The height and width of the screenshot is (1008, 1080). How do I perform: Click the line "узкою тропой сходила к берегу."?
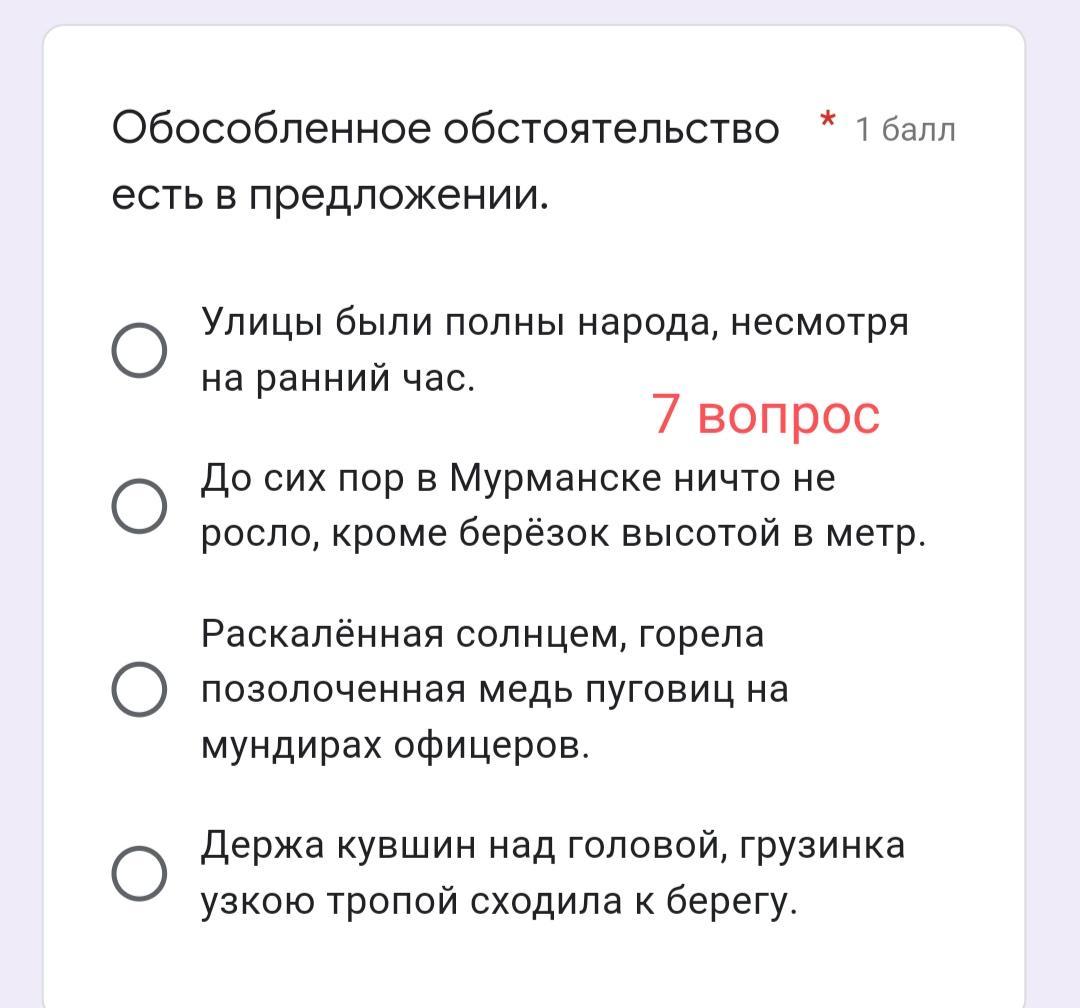coord(499,901)
